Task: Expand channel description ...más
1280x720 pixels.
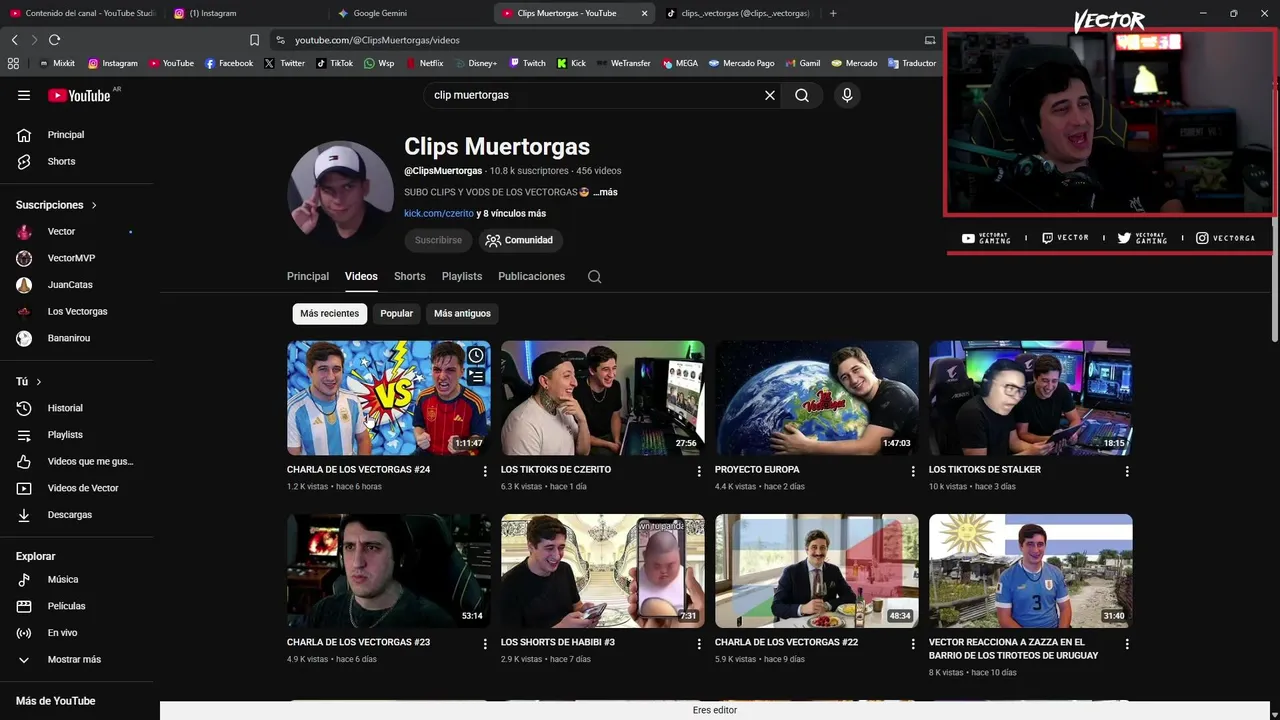Action: (x=605, y=192)
